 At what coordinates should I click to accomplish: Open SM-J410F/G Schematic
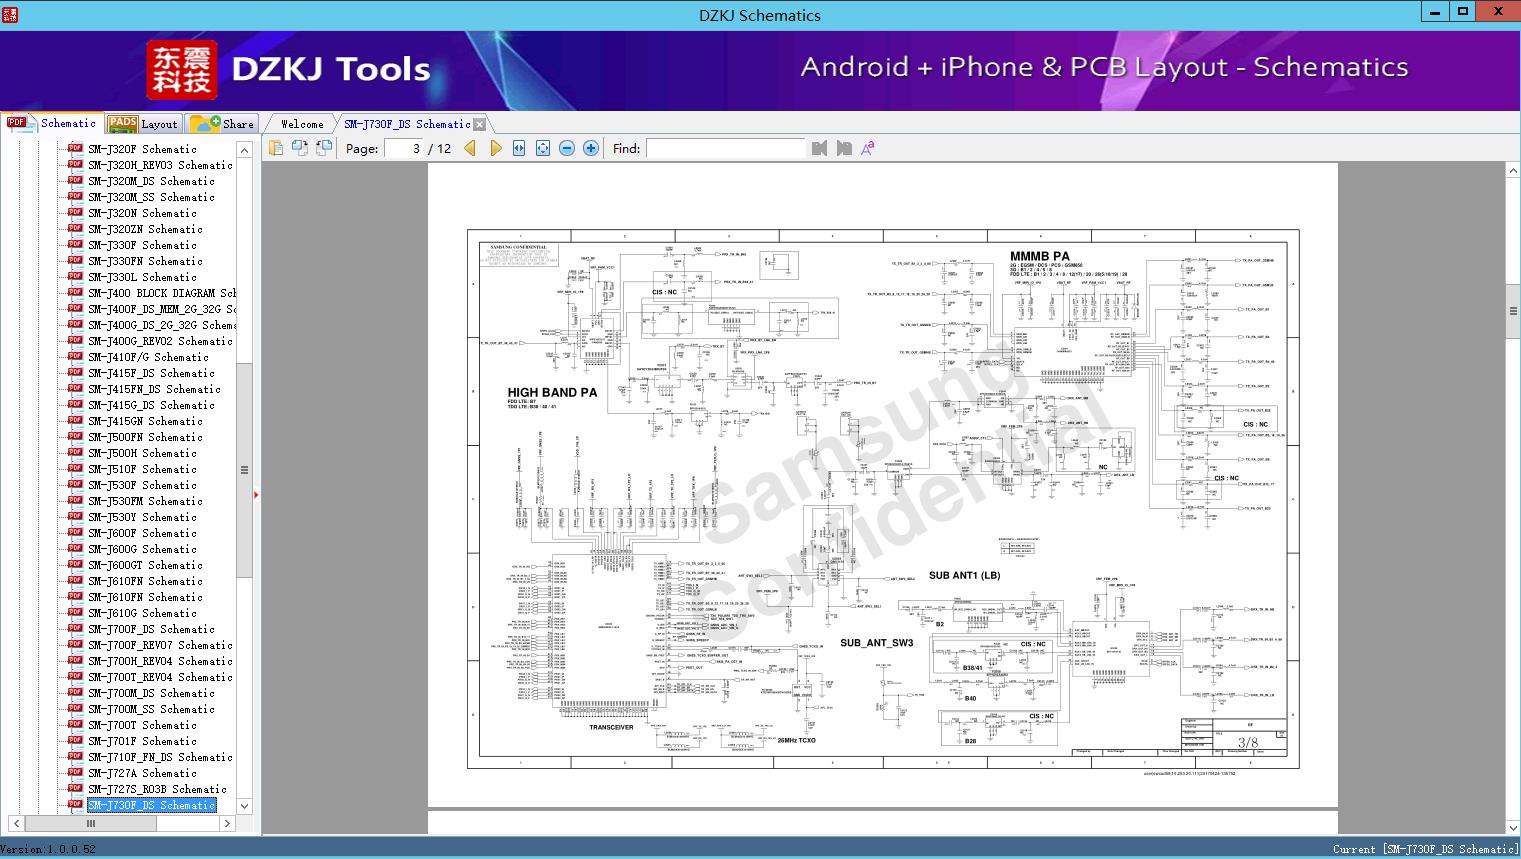[x=148, y=357]
